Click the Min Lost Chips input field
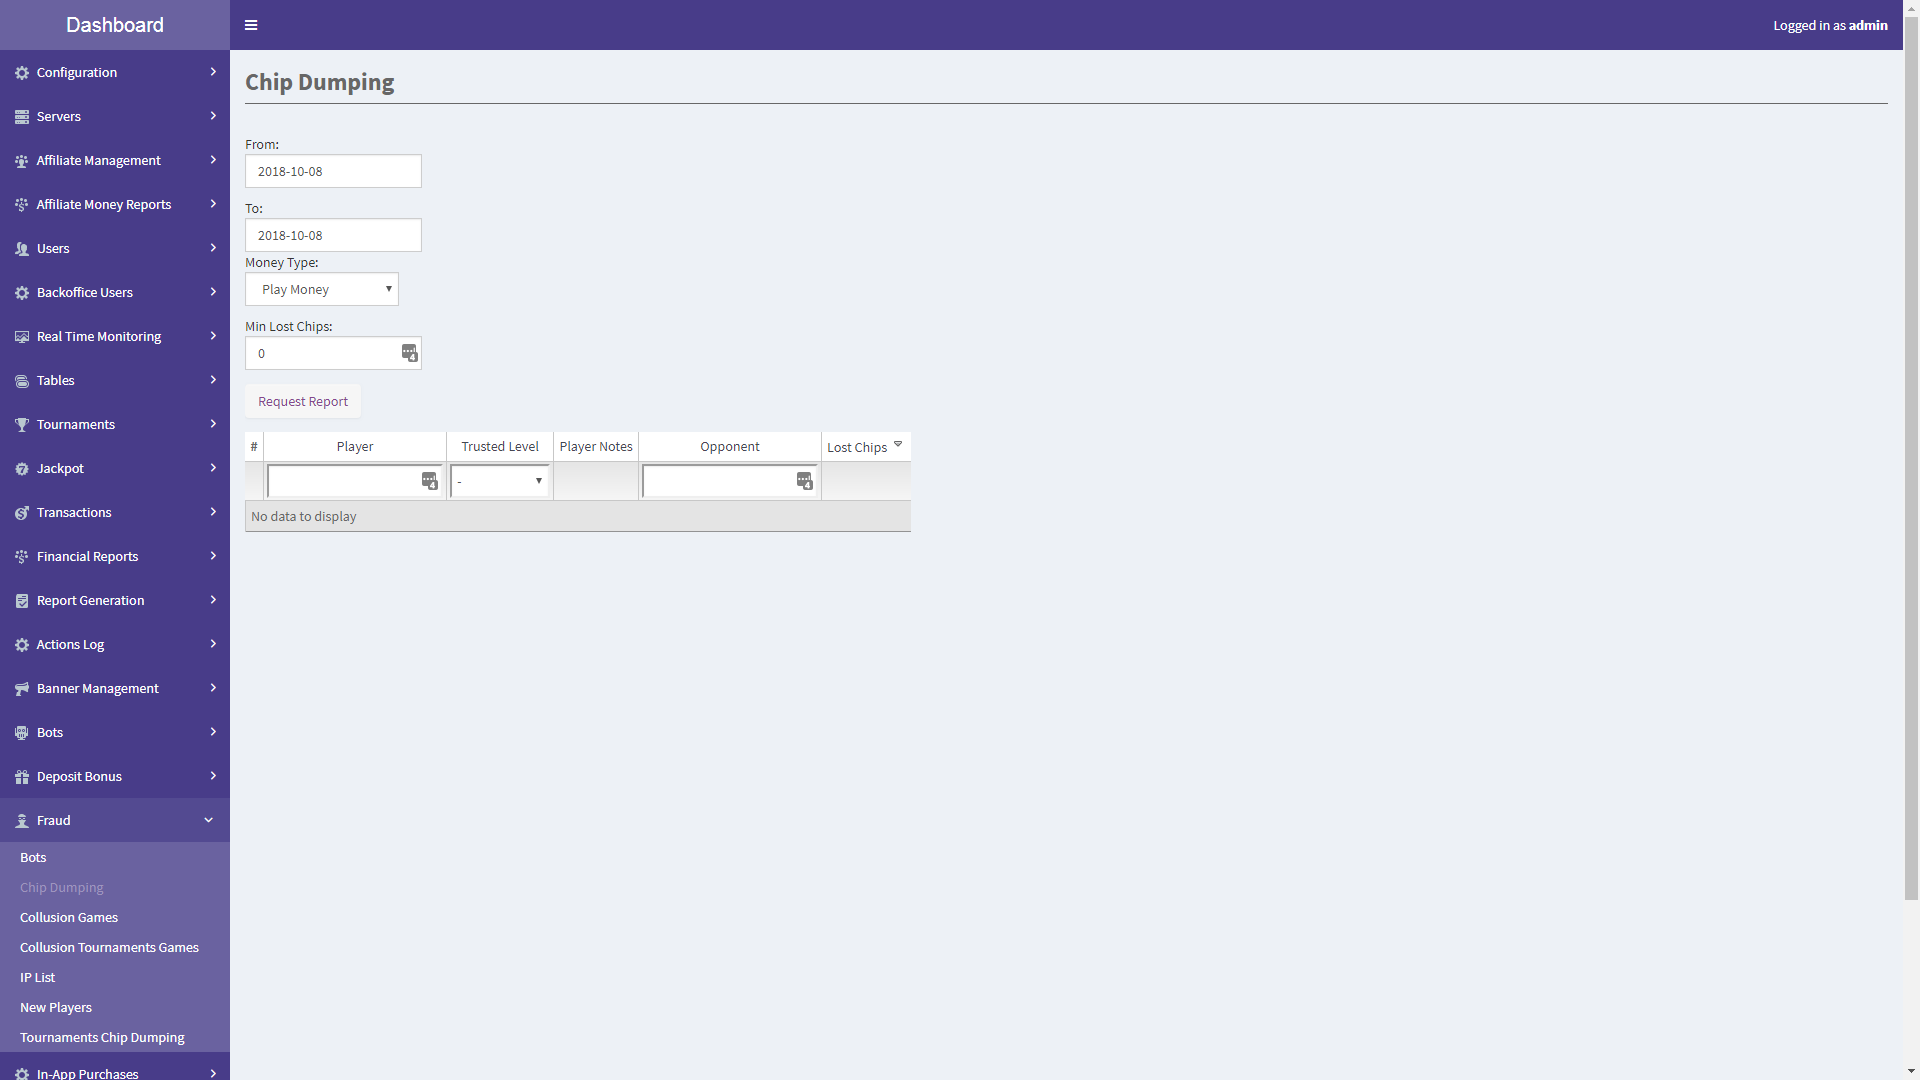The height and width of the screenshot is (1080, 1920). [x=334, y=352]
